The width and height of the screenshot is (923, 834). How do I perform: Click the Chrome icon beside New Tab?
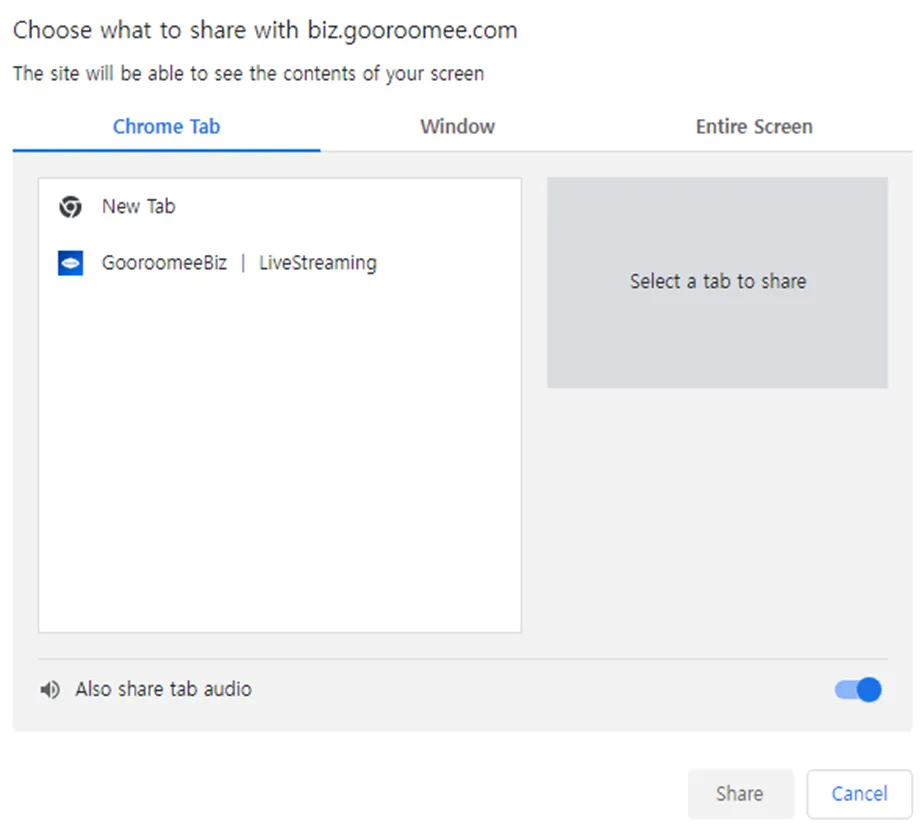pyautogui.click(x=70, y=207)
